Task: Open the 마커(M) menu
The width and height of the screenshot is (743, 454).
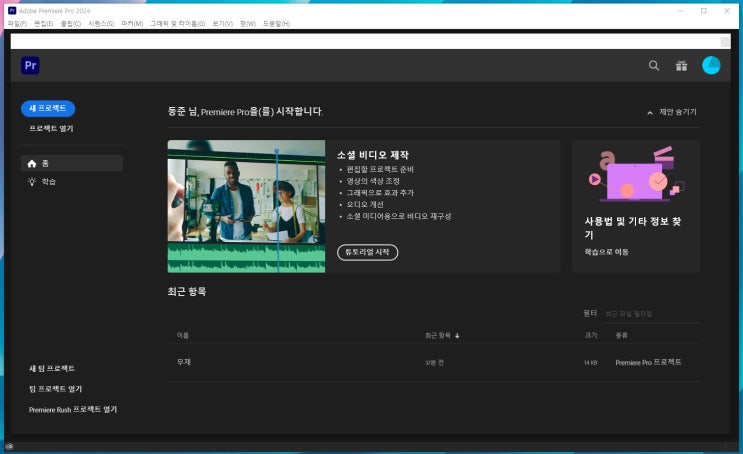Action: [x=132, y=24]
